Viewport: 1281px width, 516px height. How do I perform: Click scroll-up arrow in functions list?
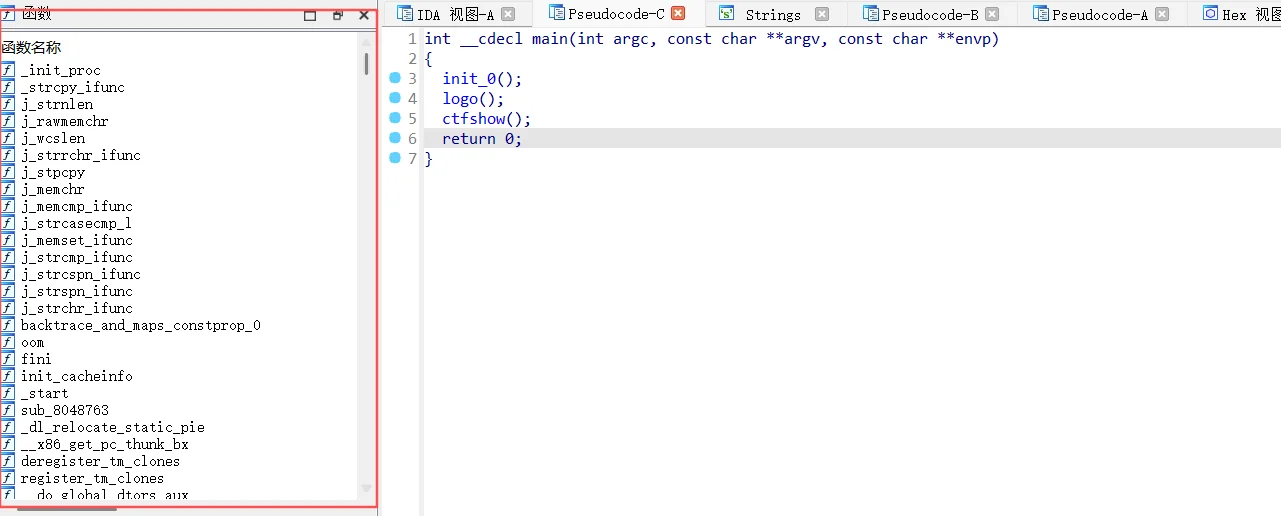click(366, 40)
